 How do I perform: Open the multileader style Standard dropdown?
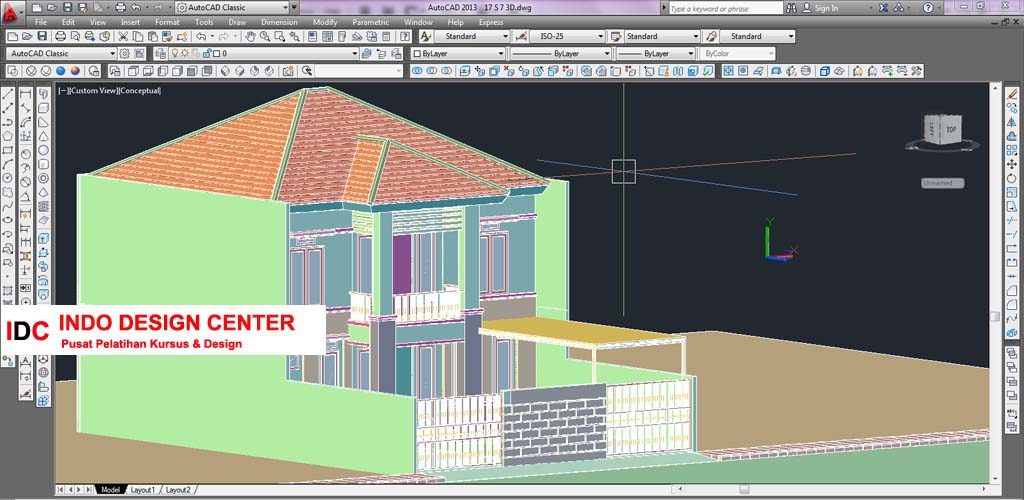click(x=791, y=37)
